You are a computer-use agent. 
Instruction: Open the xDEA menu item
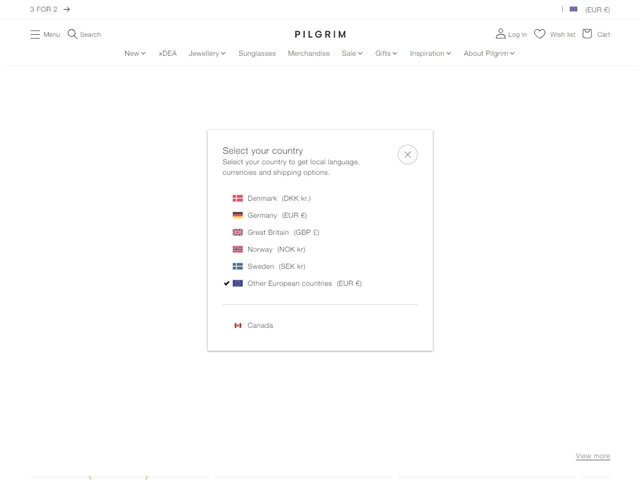(x=168, y=53)
